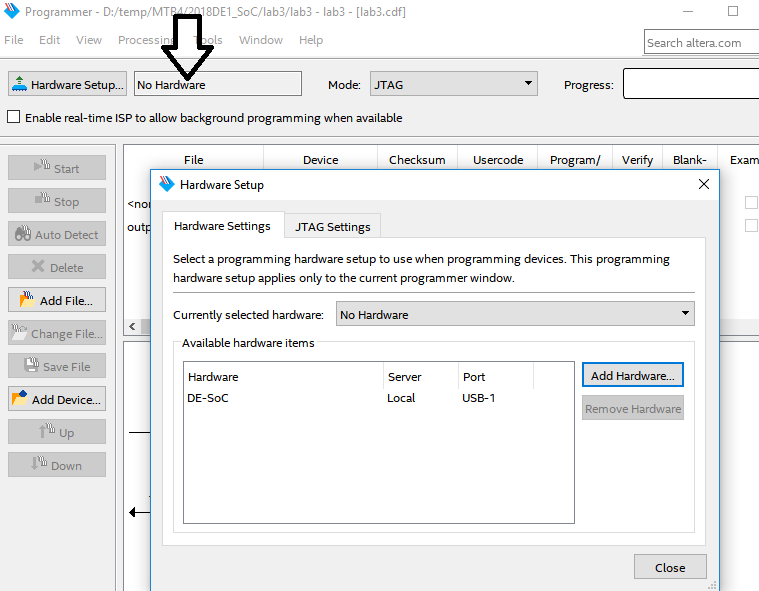Click the Add Hardware button
Viewport: 759px width, 591px height.
[632, 376]
